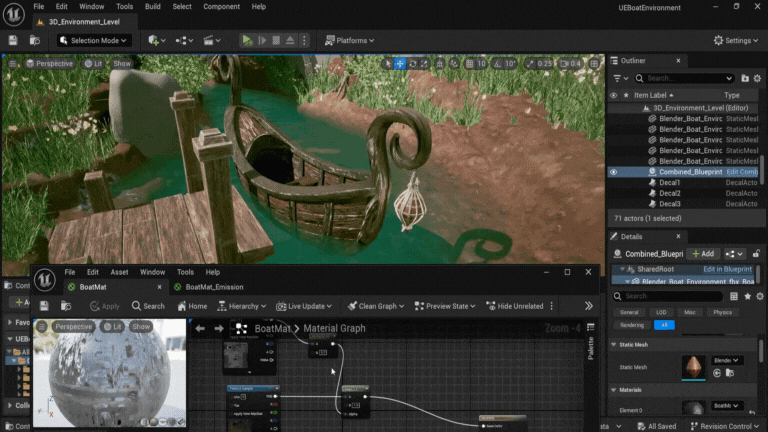Open the Outliner filter dropdown
The image size is (768, 432).
[621, 78]
